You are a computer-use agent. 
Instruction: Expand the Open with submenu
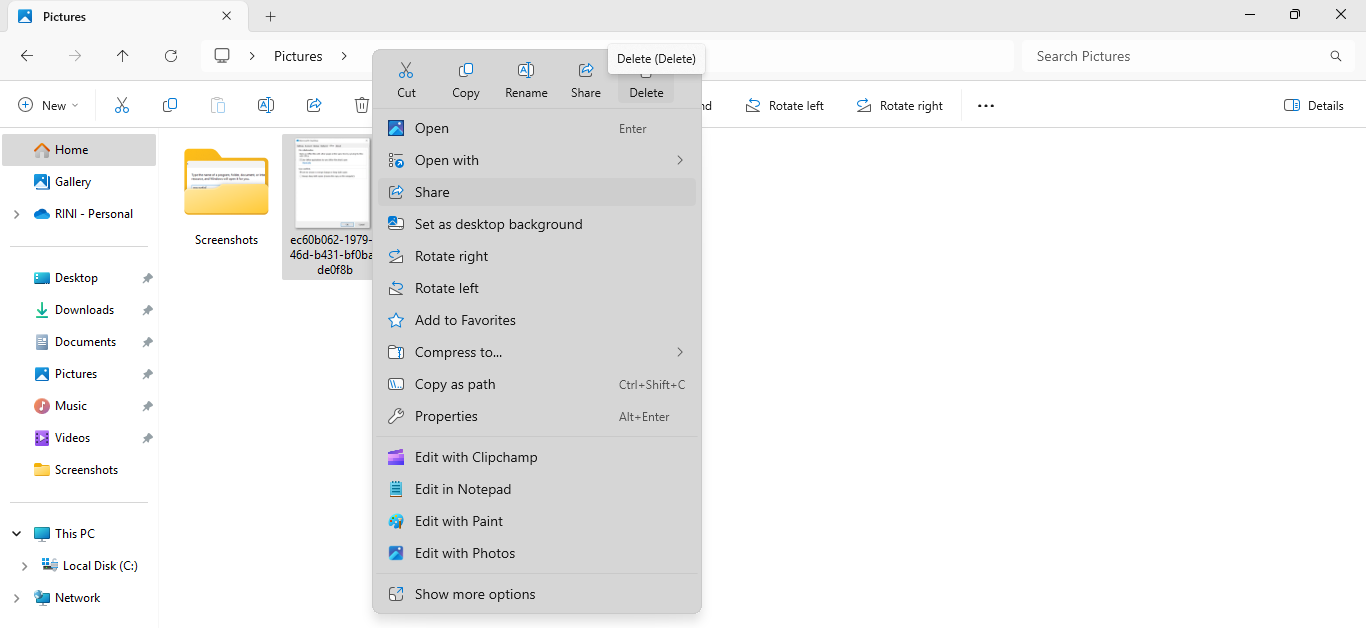(x=537, y=160)
